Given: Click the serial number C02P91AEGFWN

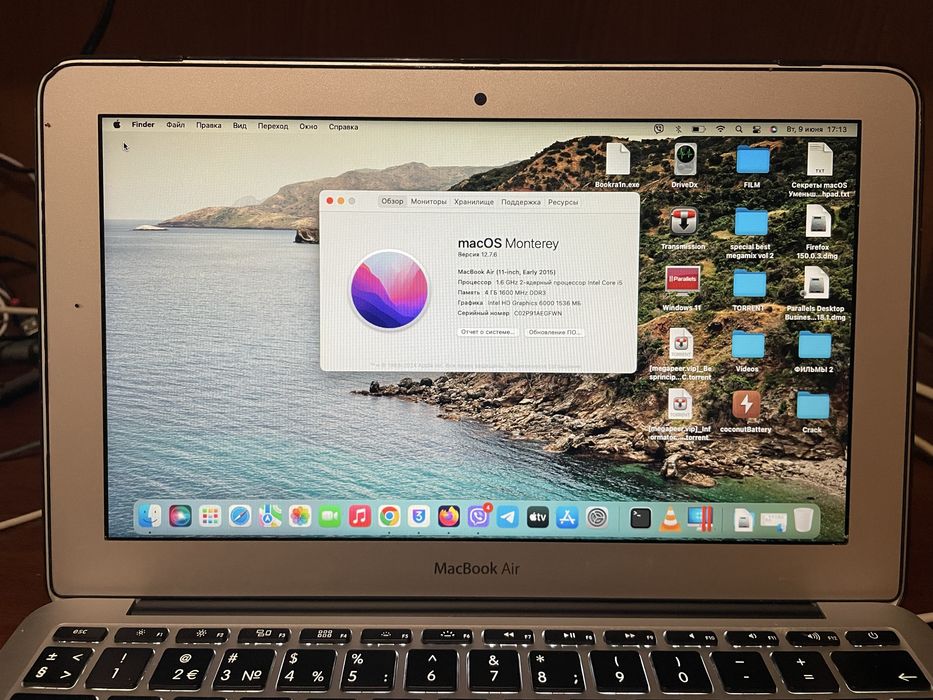Looking at the screenshot, I should [538, 313].
